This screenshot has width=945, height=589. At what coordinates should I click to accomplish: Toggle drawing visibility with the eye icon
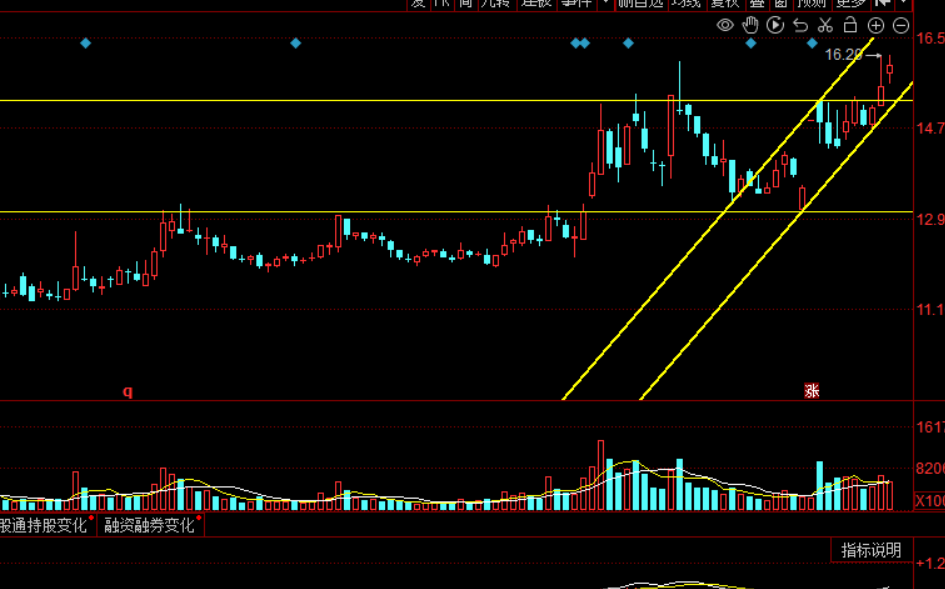click(x=725, y=25)
